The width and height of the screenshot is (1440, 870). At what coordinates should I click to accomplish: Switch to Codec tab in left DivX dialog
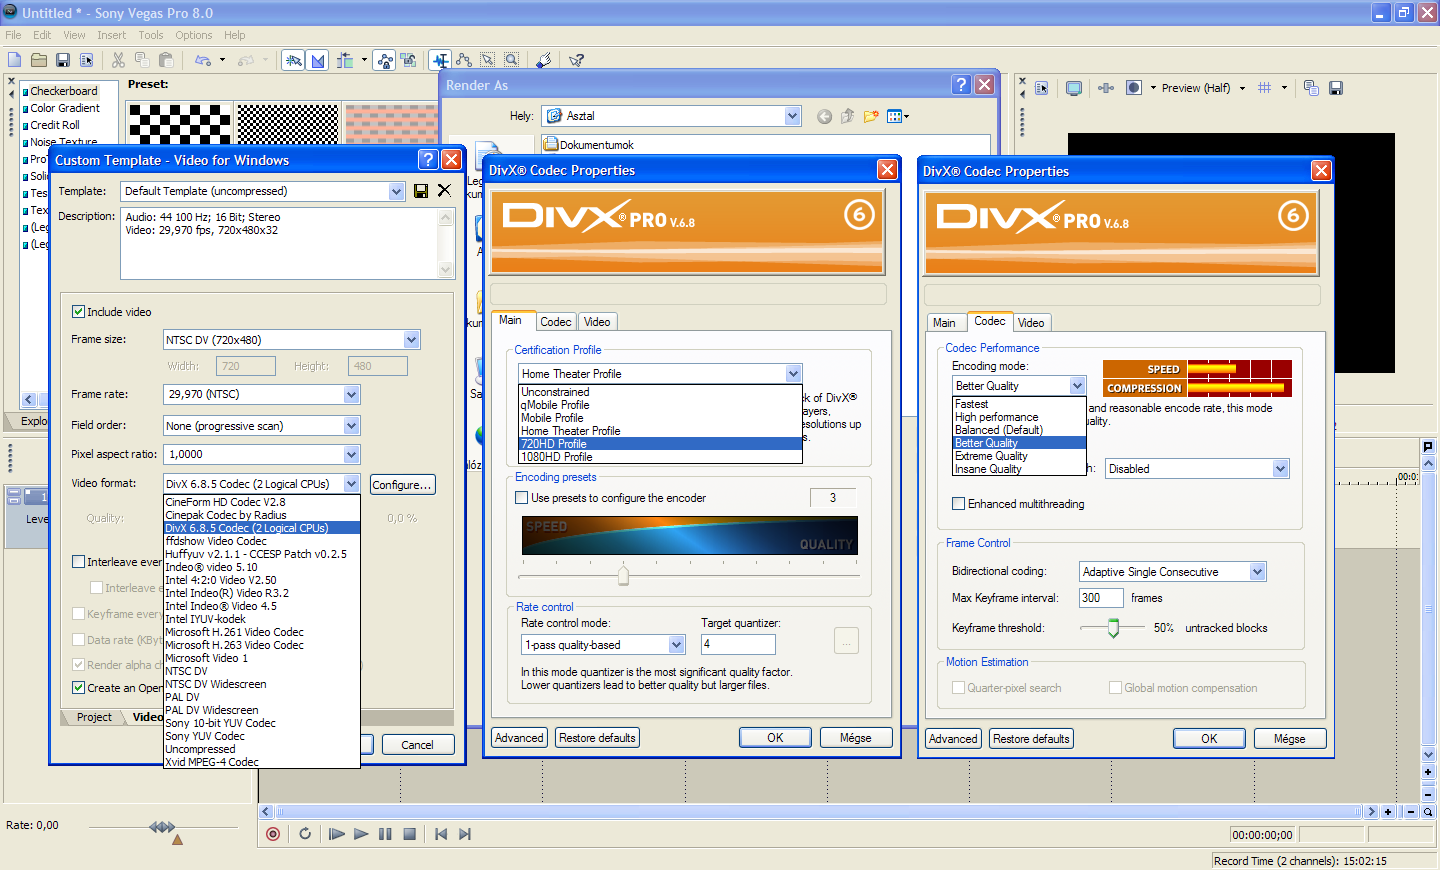click(x=556, y=322)
